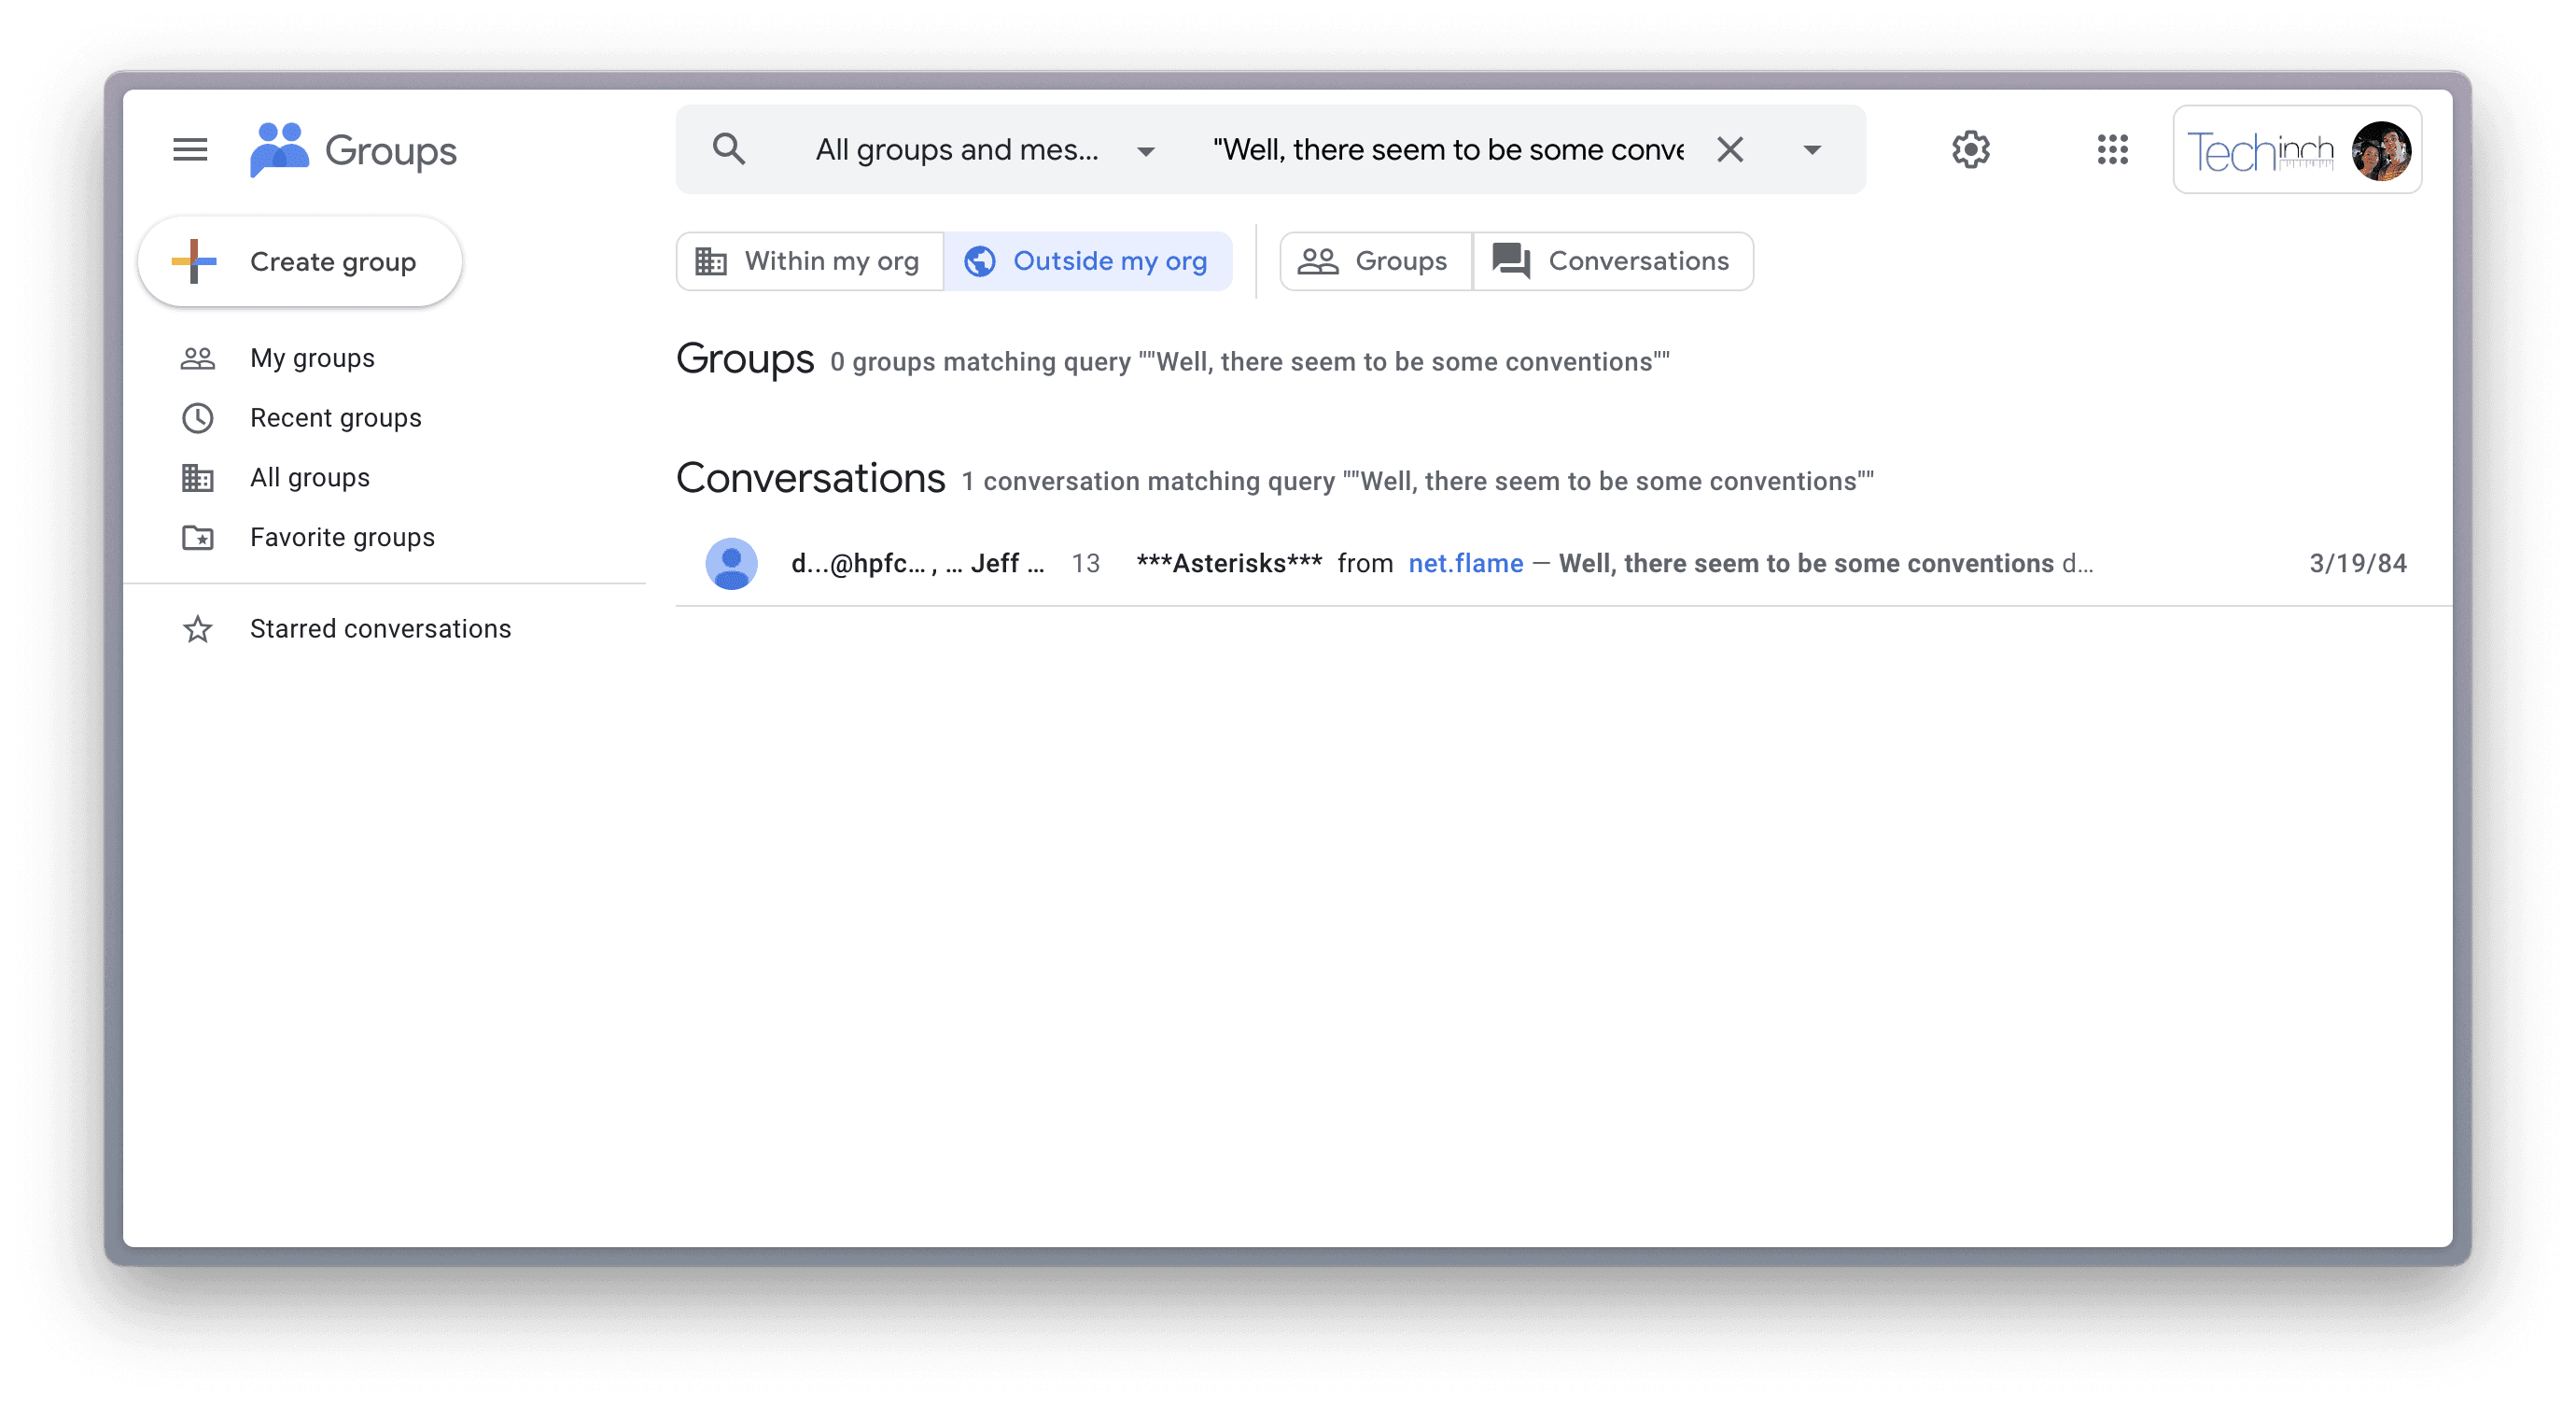Clear the search query text
The height and width of the screenshot is (1404, 2576).
coord(1730,150)
